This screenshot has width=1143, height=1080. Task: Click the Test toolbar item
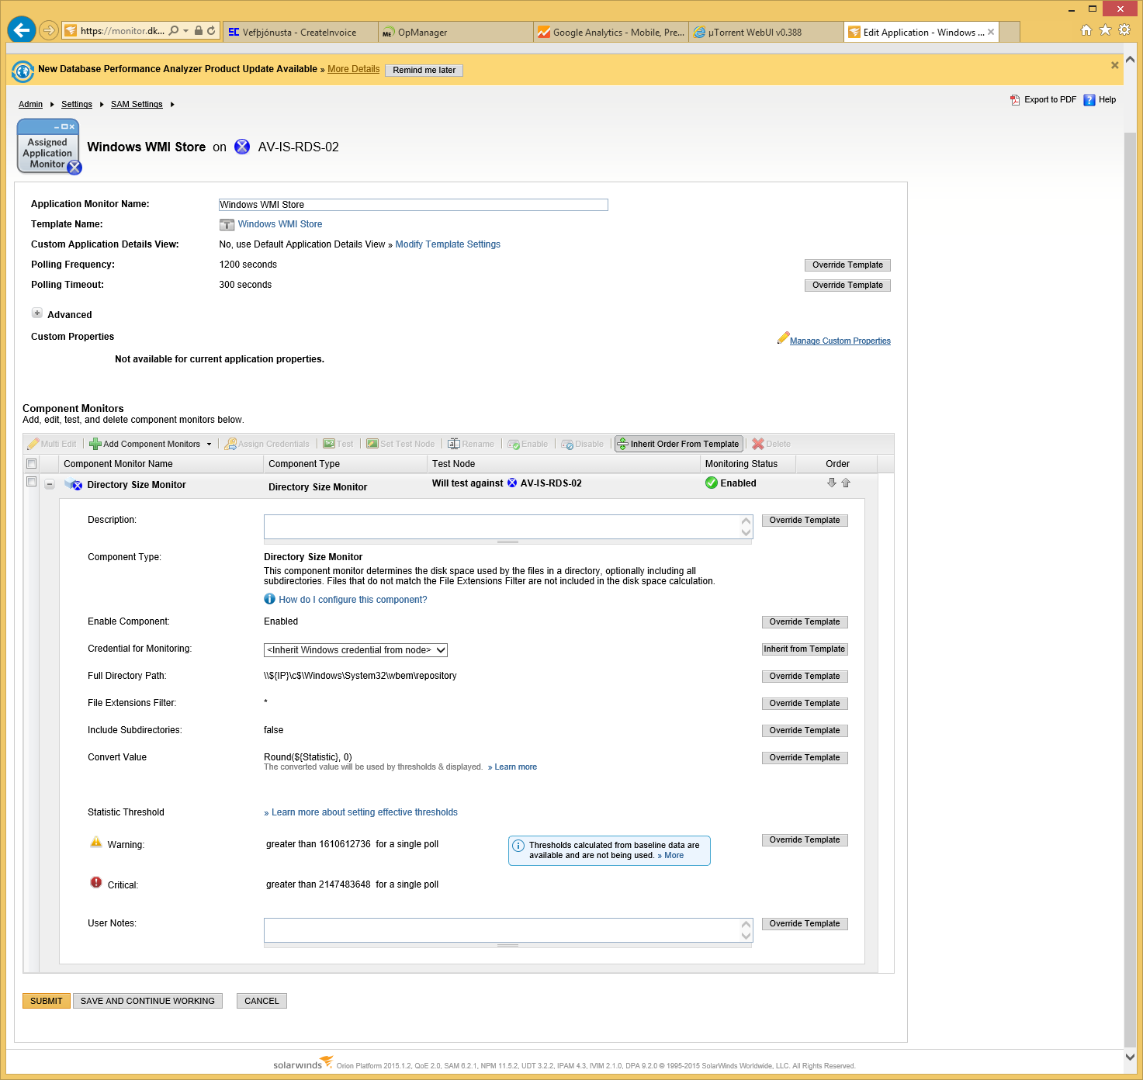pyautogui.click(x=338, y=444)
